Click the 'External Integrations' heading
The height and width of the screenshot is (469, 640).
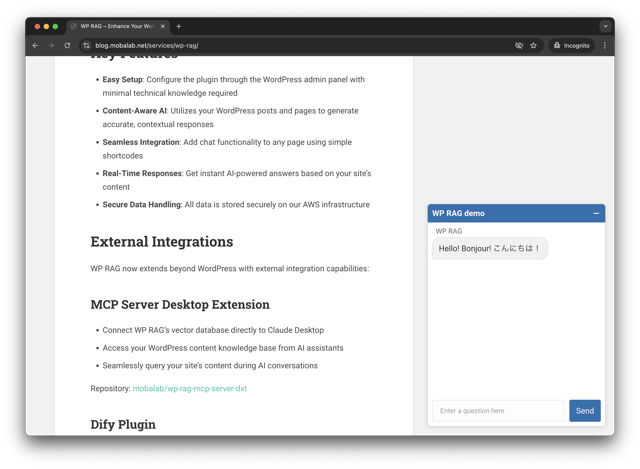(162, 242)
